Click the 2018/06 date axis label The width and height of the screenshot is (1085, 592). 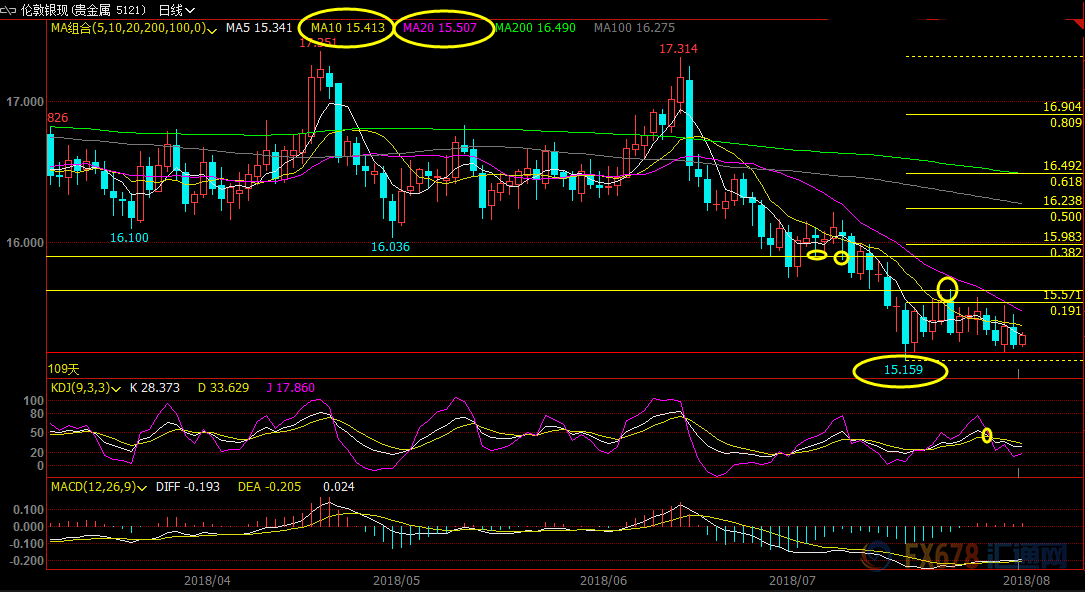604,580
